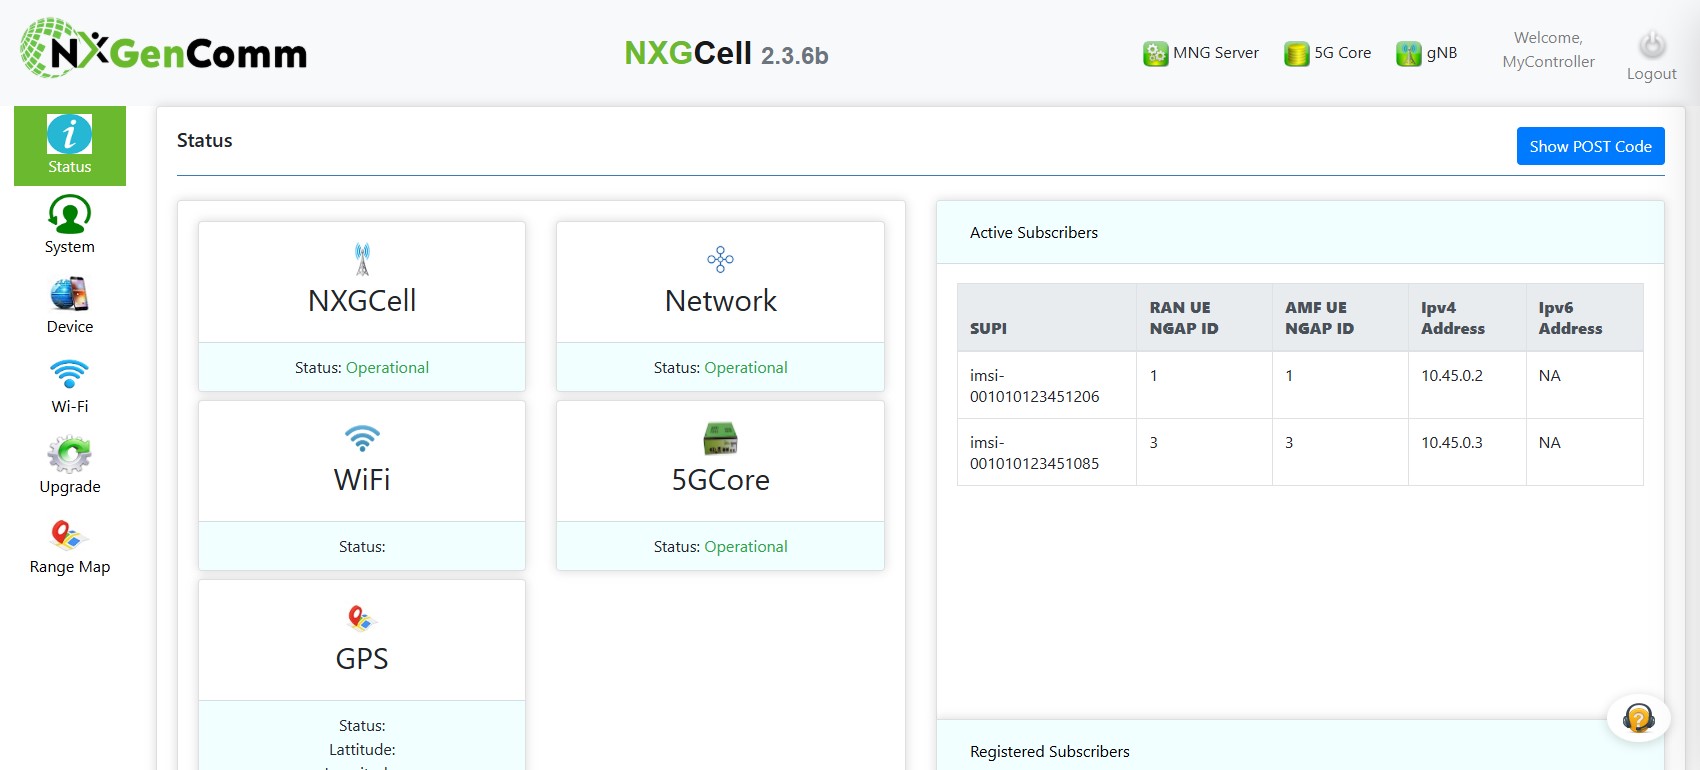Click the gNB status icon

pyautogui.click(x=1408, y=53)
